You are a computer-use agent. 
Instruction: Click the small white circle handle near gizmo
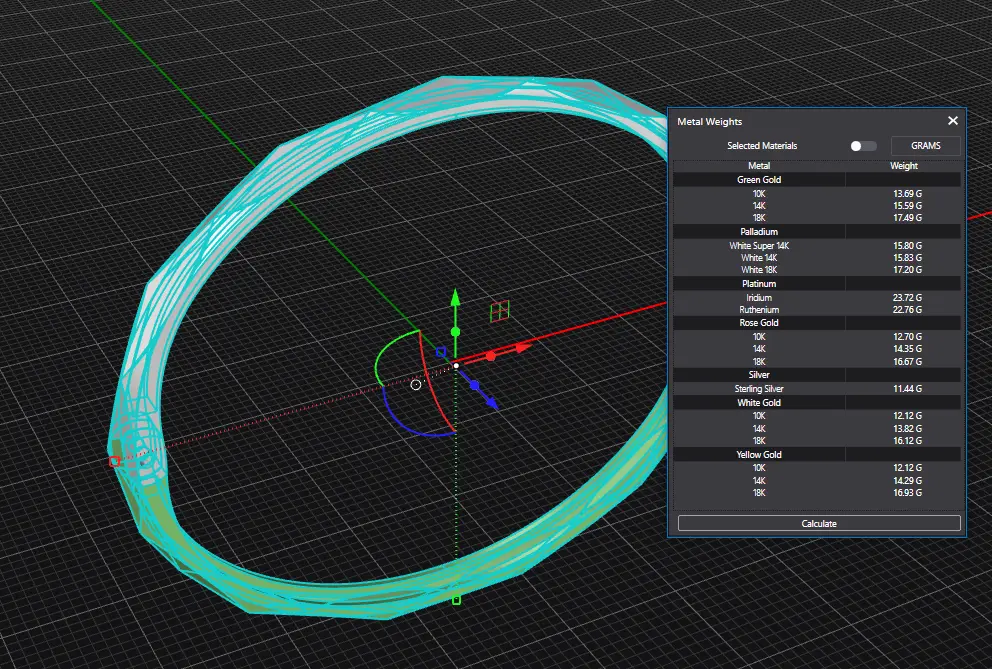[416, 385]
